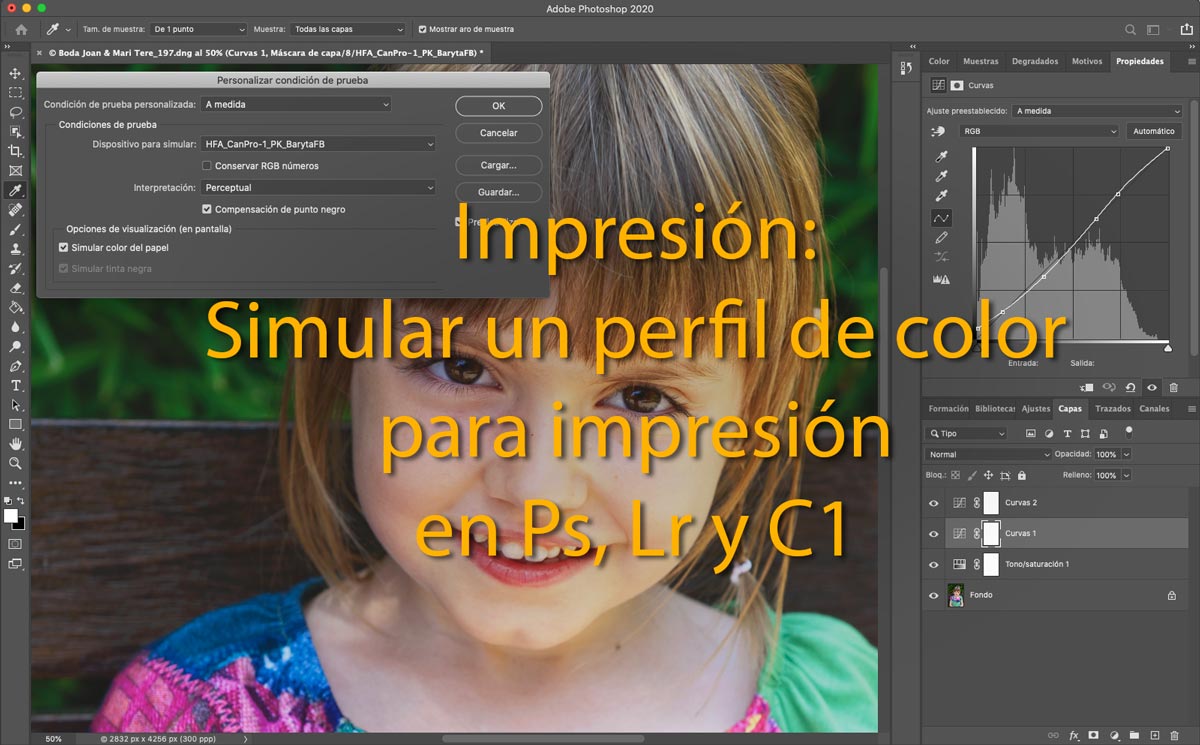Select the Zoom tool
The height and width of the screenshot is (745, 1200).
click(x=15, y=463)
